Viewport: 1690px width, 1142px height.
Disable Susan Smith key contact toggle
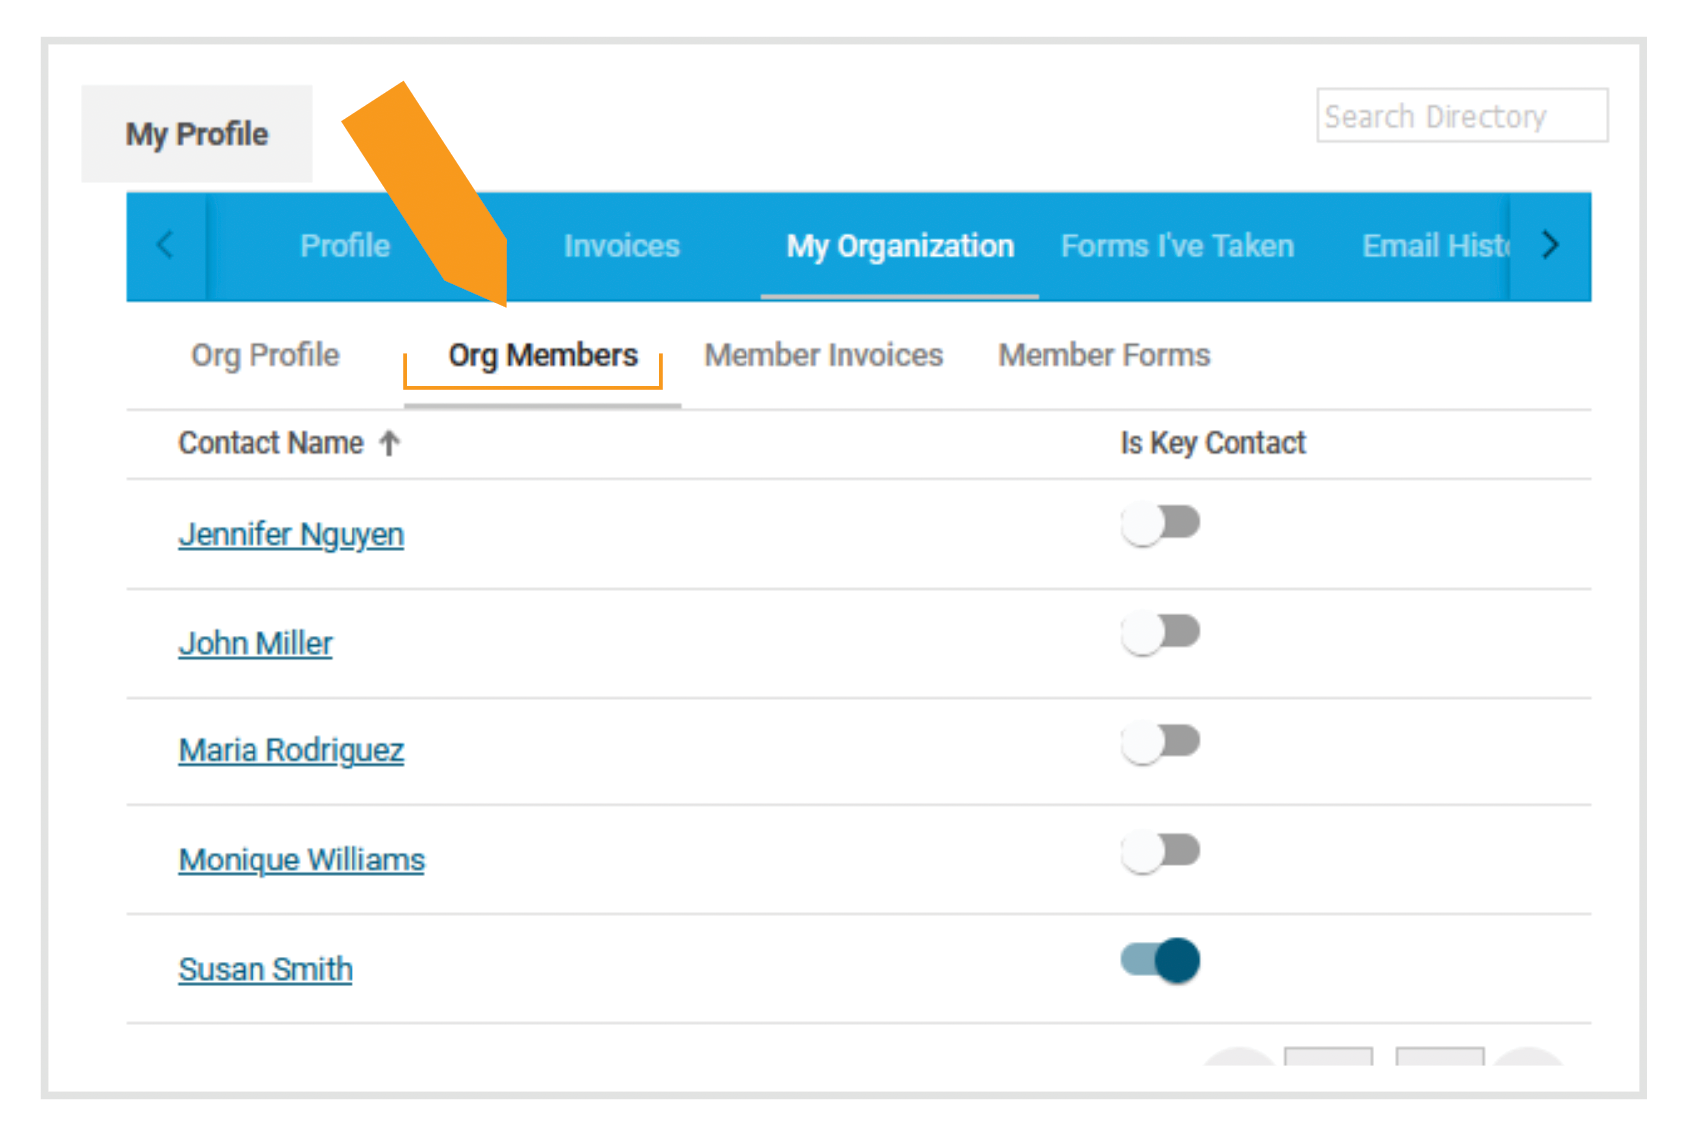[1160, 961]
